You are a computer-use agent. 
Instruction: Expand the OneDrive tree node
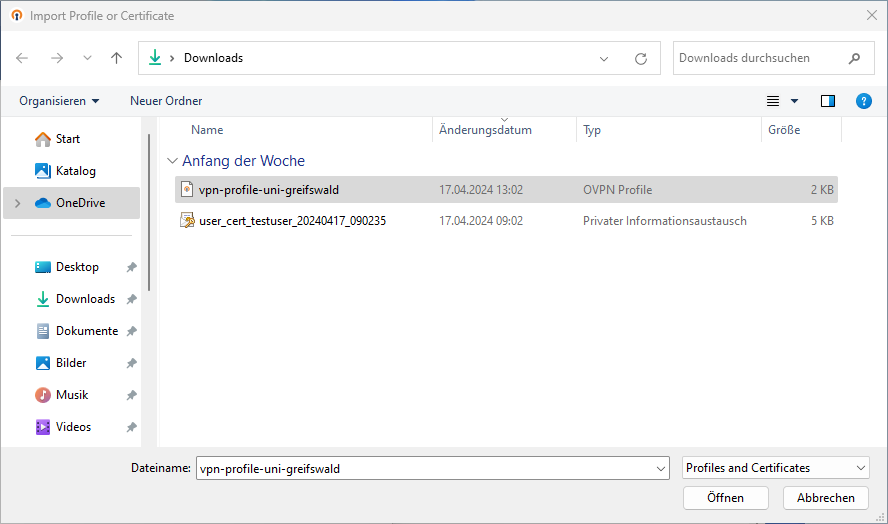(x=17, y=203)
